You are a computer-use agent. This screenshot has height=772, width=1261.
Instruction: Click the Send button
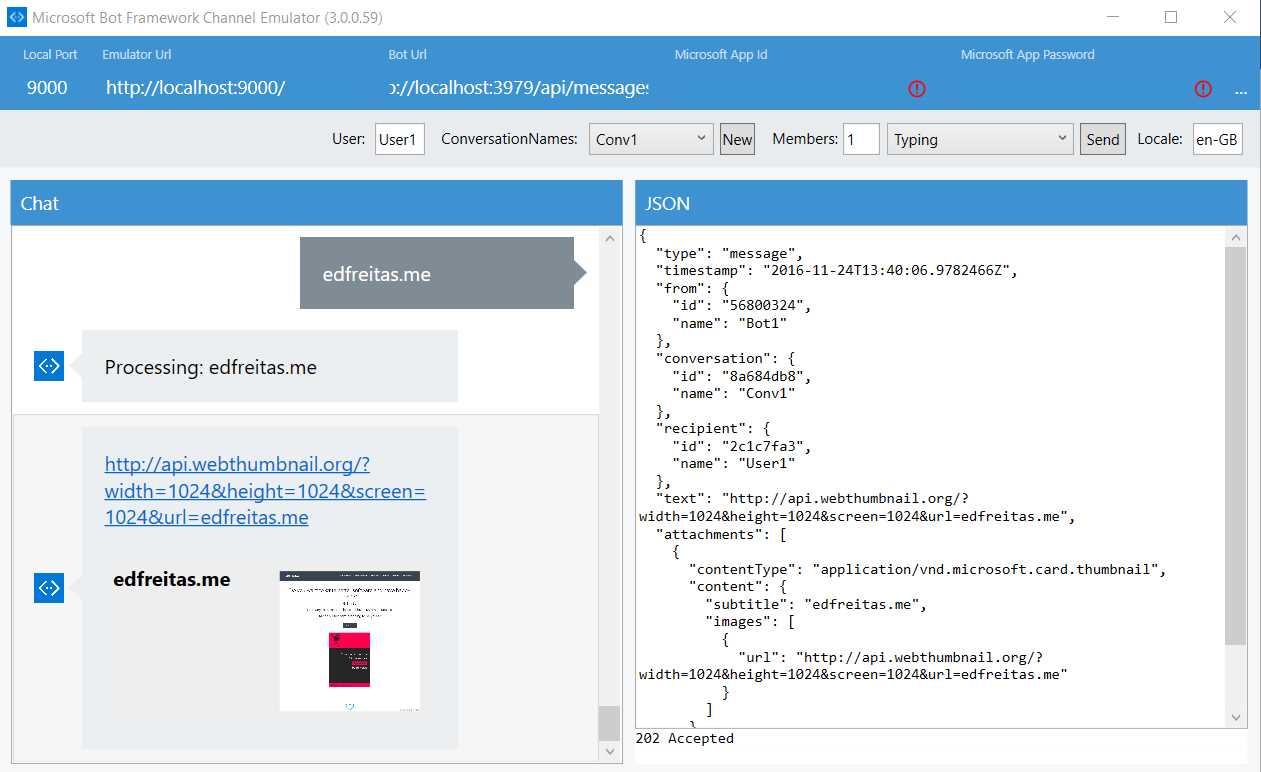(x=1103, y=139)
